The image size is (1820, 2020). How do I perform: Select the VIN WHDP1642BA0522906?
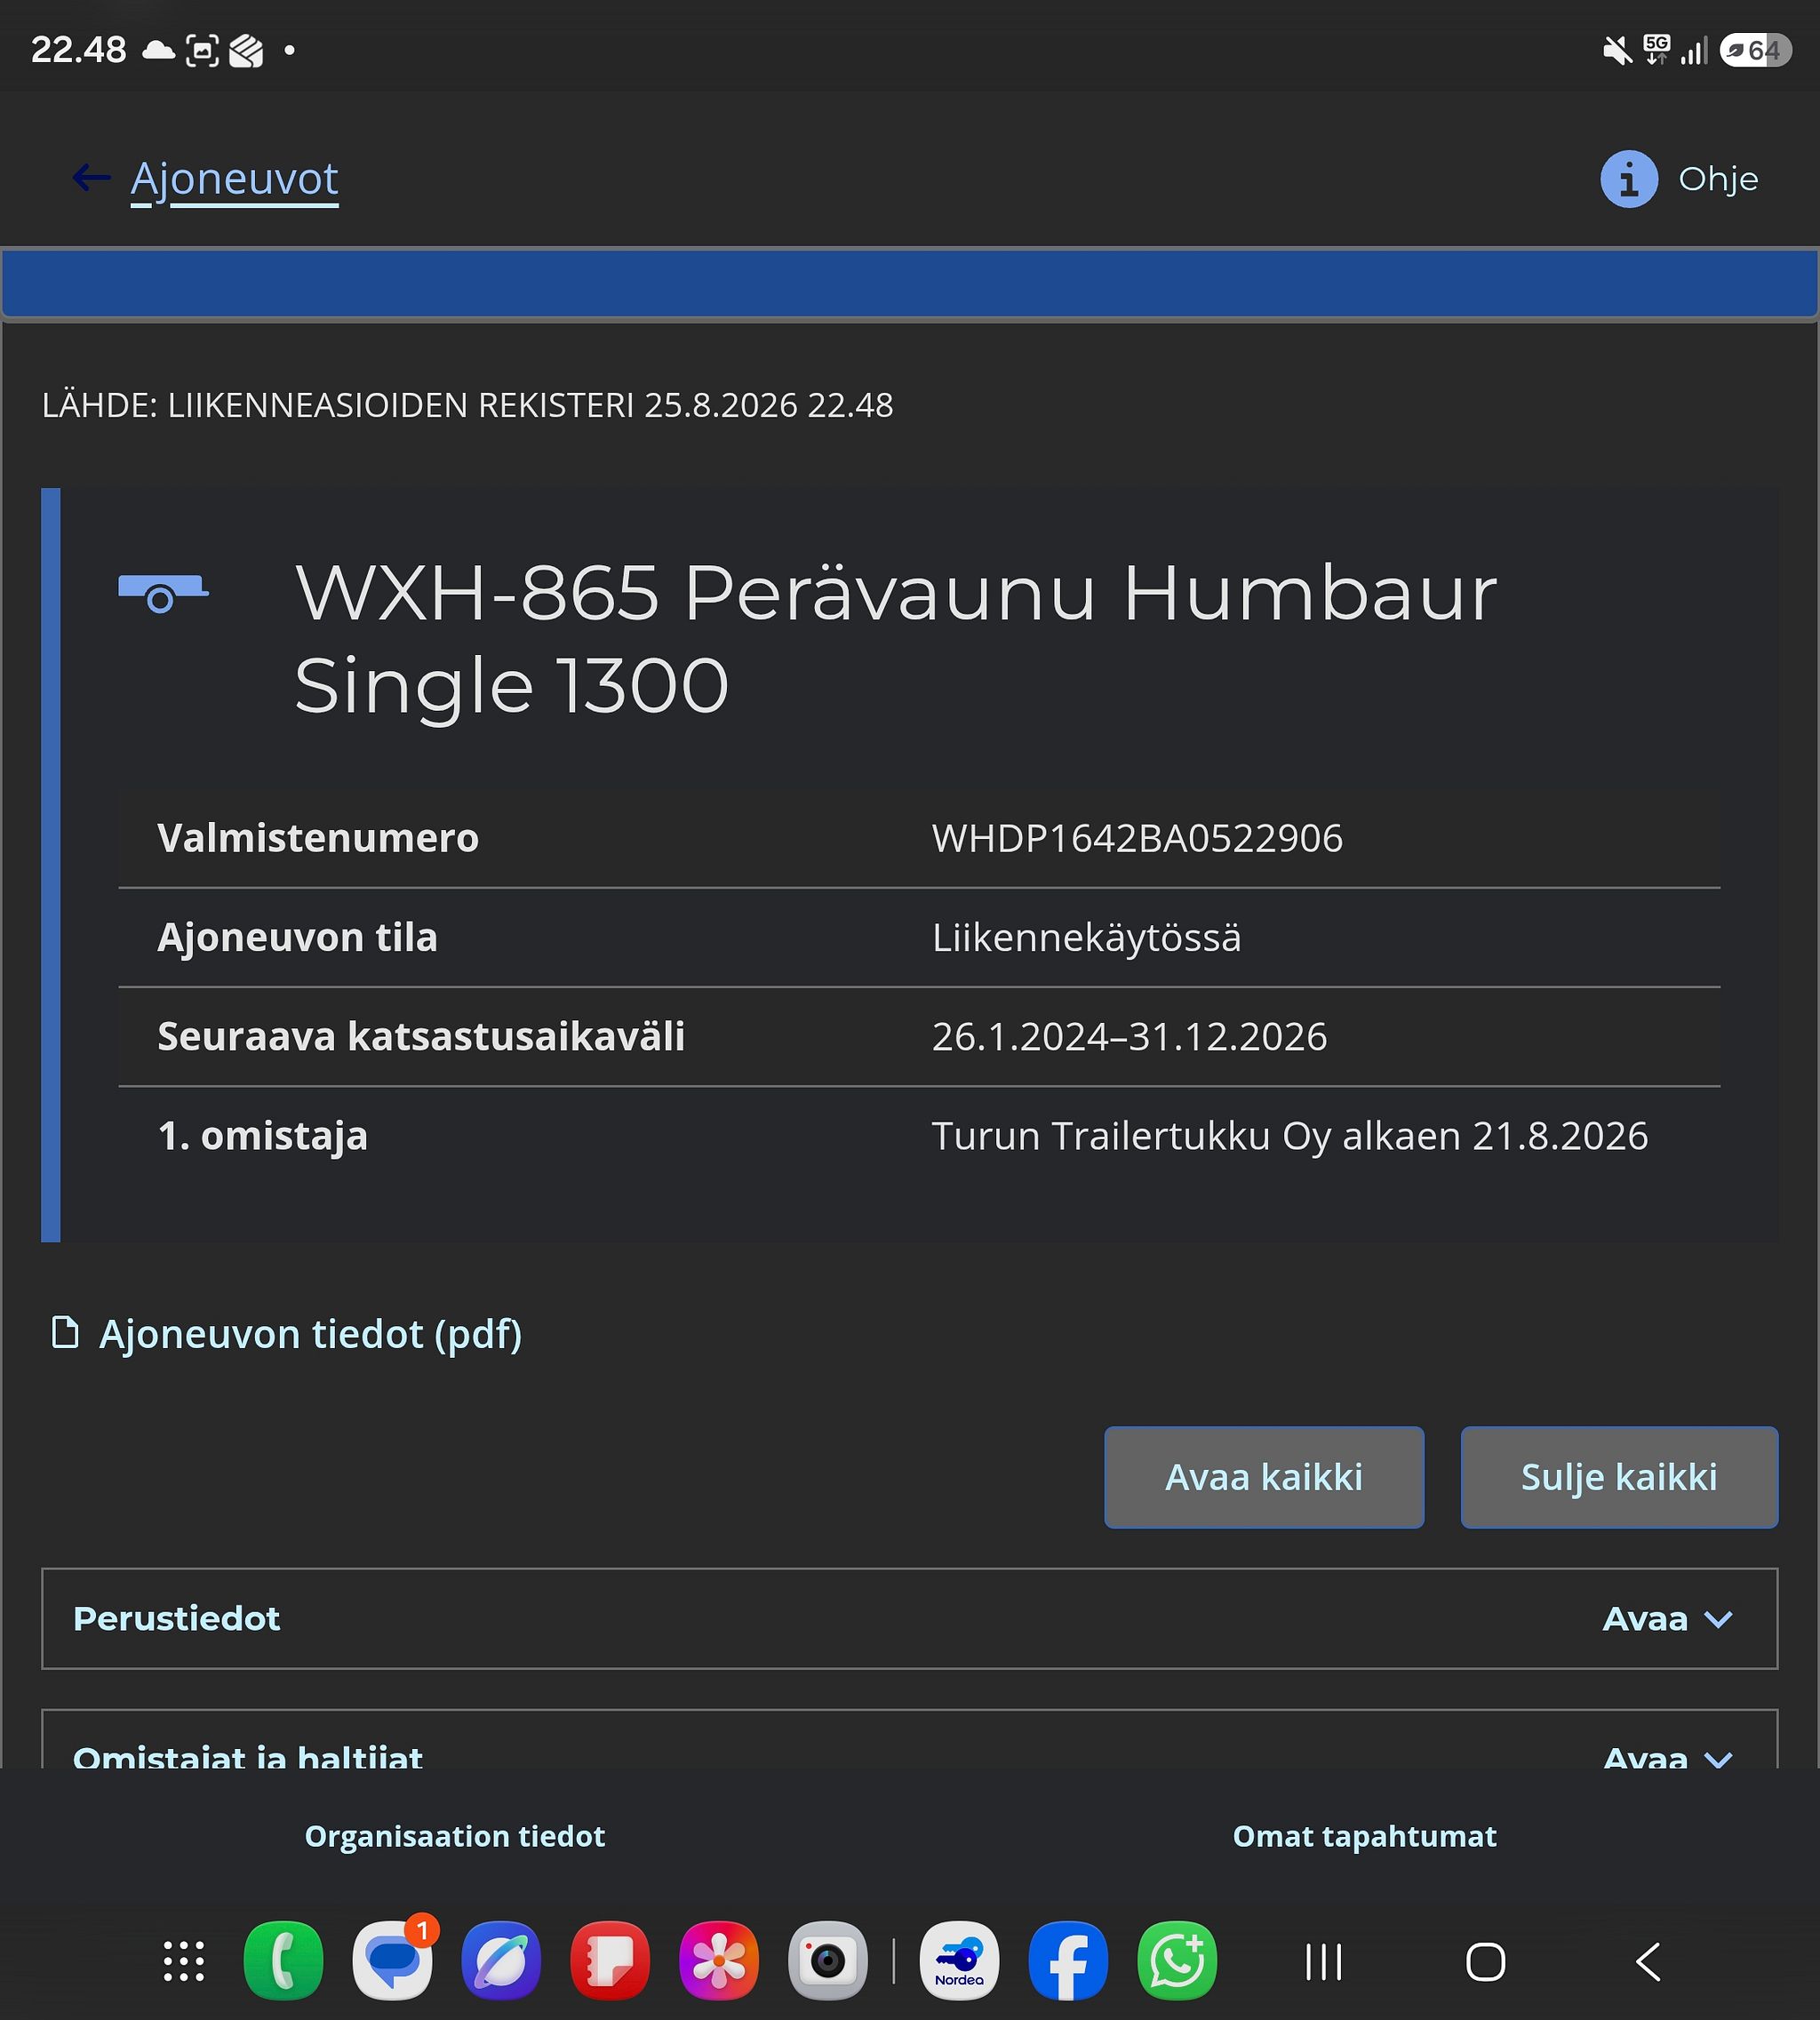(1137, 838)
